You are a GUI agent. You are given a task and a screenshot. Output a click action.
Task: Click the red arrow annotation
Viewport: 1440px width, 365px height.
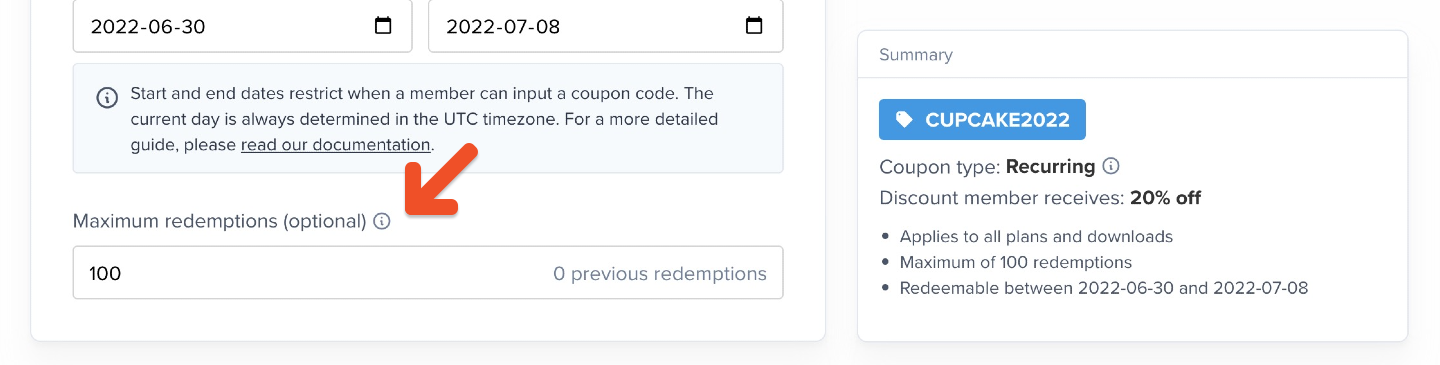point(441,179)
